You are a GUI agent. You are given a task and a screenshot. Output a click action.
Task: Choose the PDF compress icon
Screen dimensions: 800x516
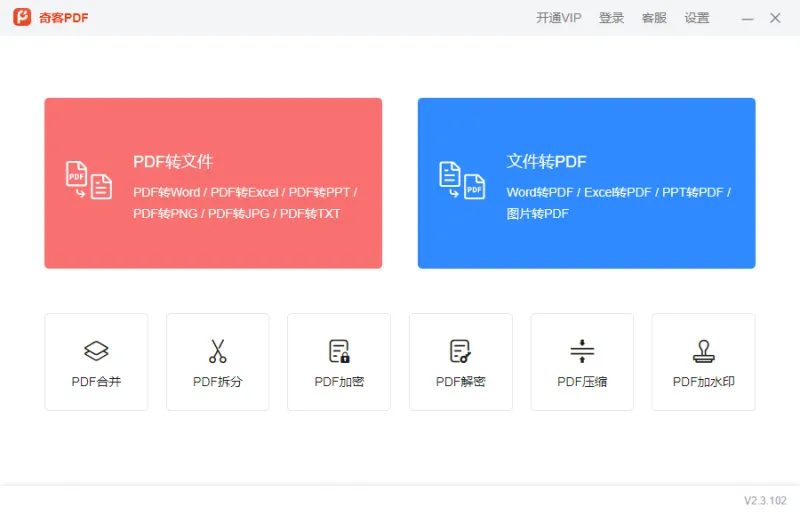coord(582,351)
